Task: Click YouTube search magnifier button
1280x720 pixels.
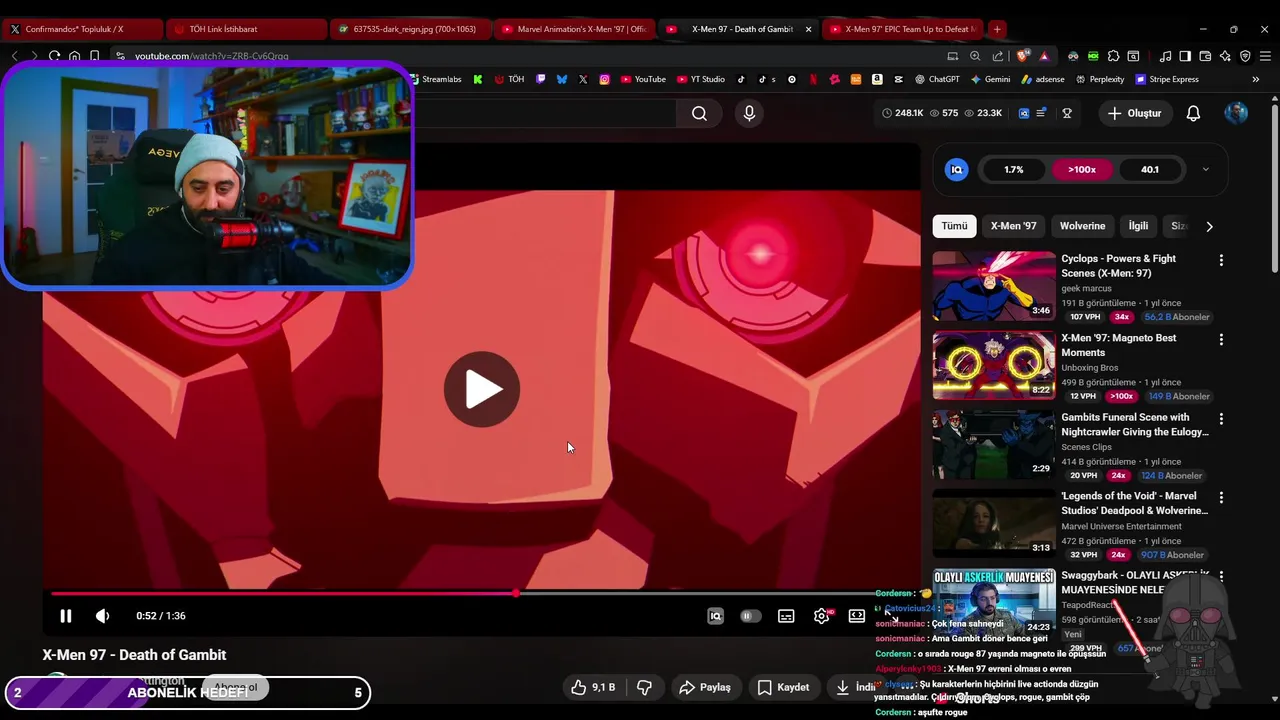Action: [x=699, y=113]
